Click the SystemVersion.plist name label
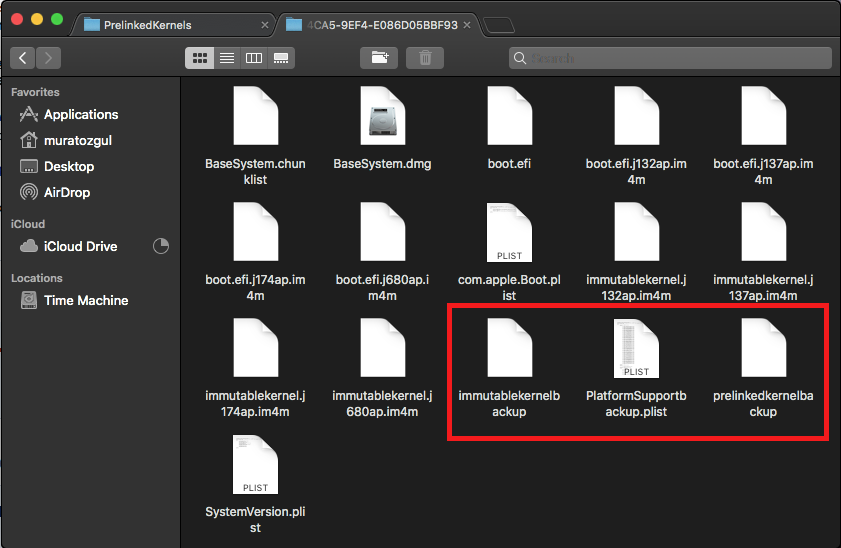The image size is (841, 548). tap(255, 520)
